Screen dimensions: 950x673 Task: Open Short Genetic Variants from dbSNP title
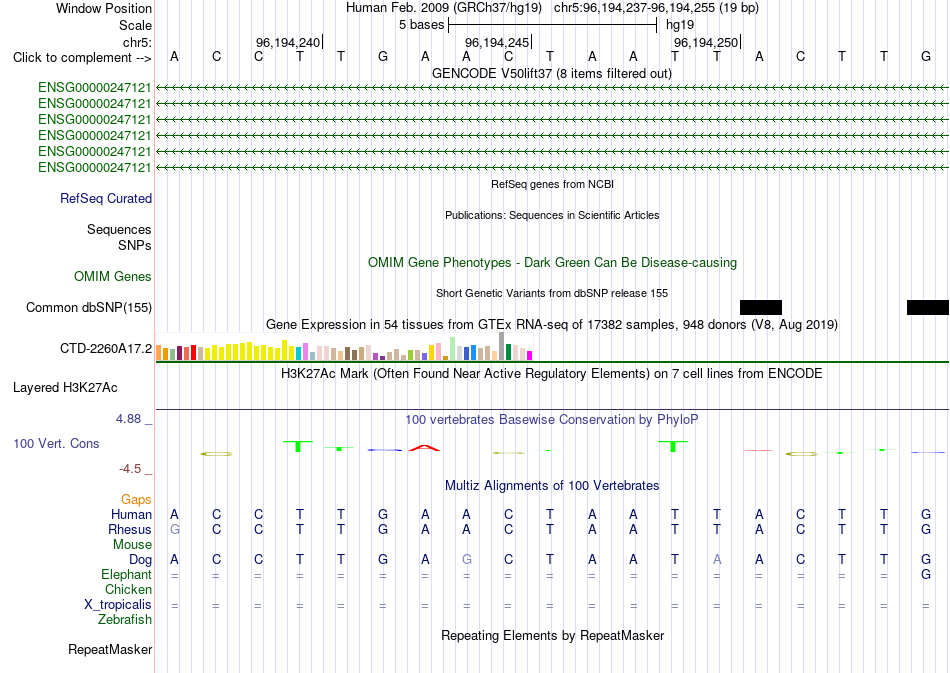click(x=552, y=293)
